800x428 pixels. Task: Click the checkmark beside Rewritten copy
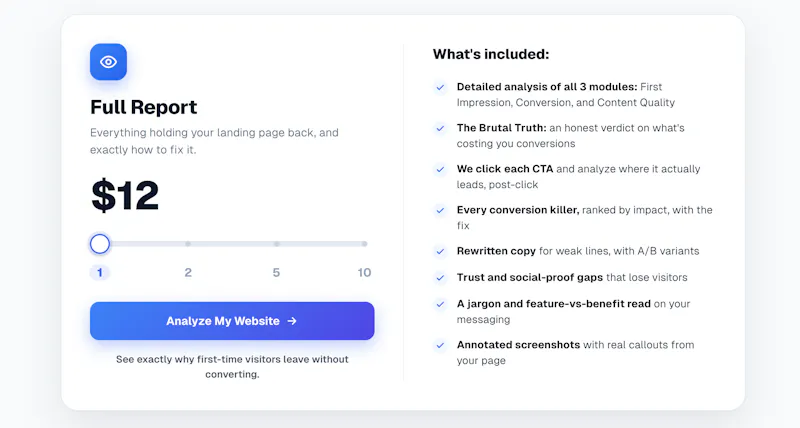(440, 251)
